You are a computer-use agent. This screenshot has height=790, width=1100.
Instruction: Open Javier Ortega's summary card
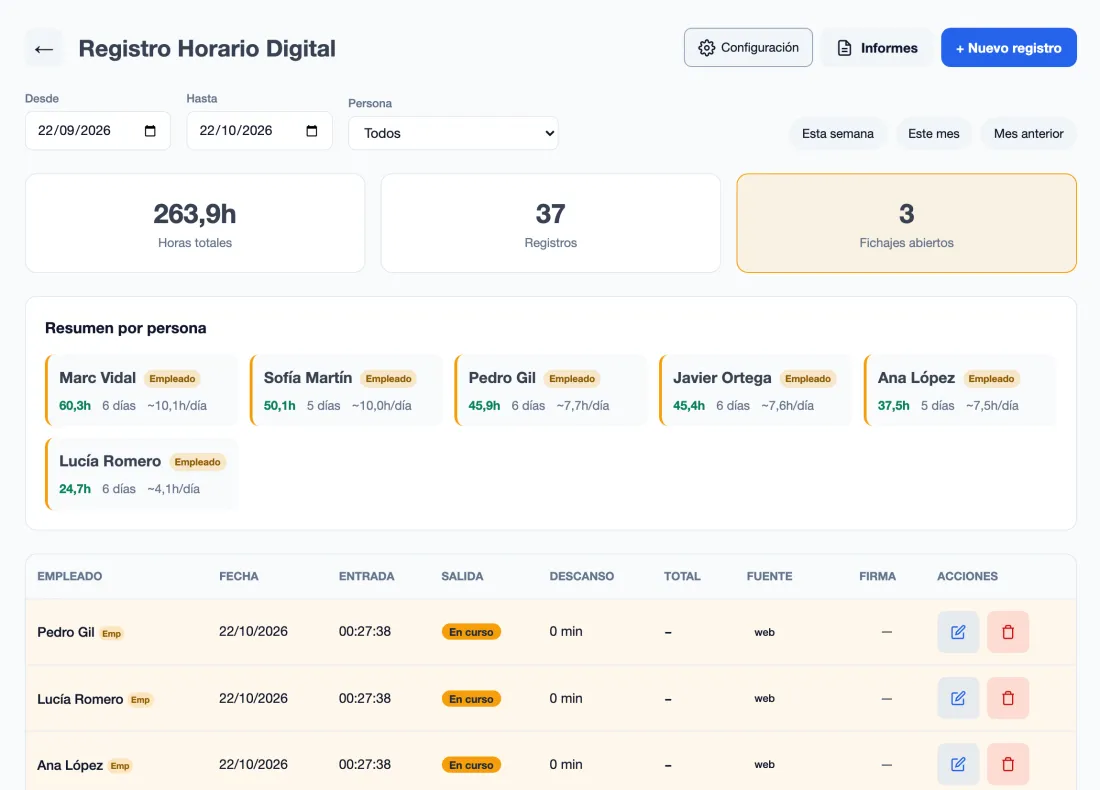coord(756,391)
